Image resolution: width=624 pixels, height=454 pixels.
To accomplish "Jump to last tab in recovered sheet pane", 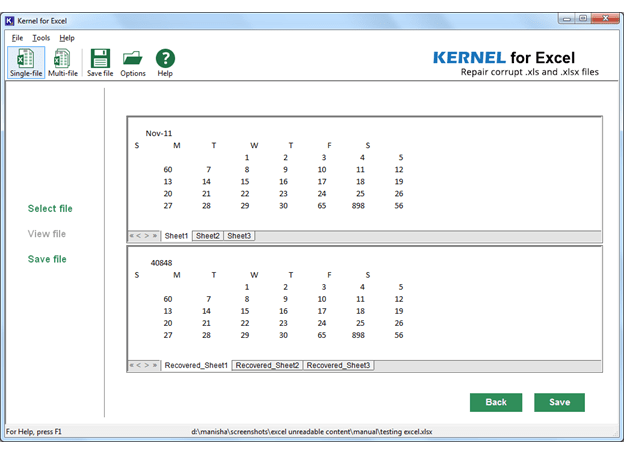I will tap(154, 365).
